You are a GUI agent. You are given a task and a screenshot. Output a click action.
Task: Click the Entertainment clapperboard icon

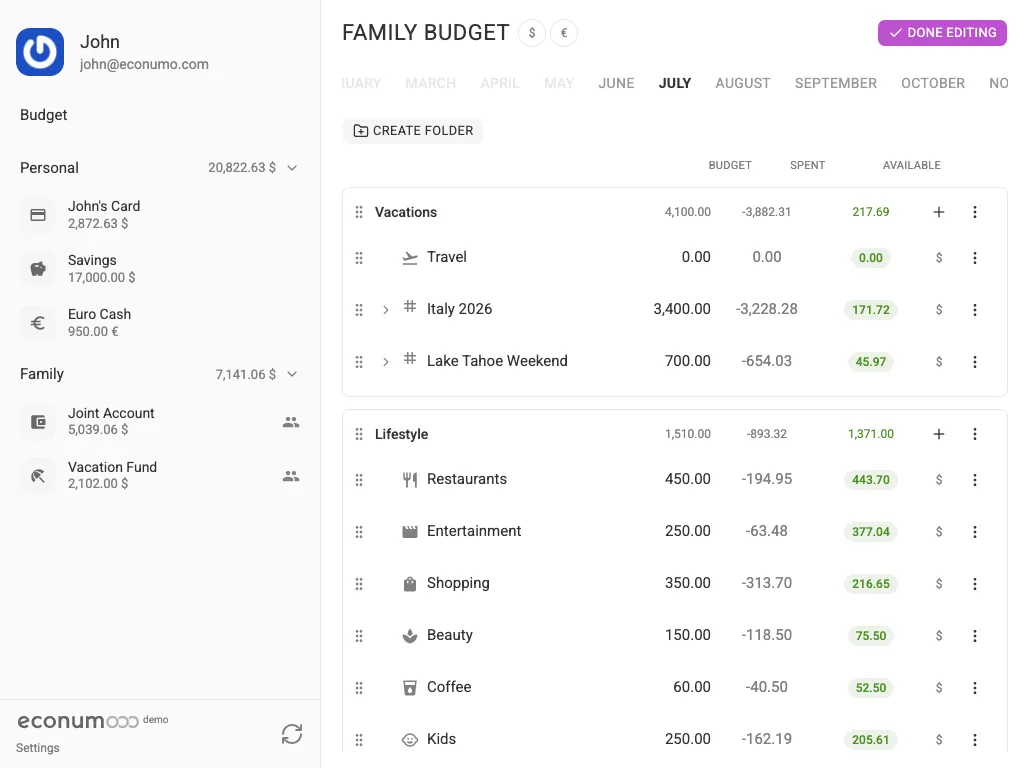coord(409,532)
